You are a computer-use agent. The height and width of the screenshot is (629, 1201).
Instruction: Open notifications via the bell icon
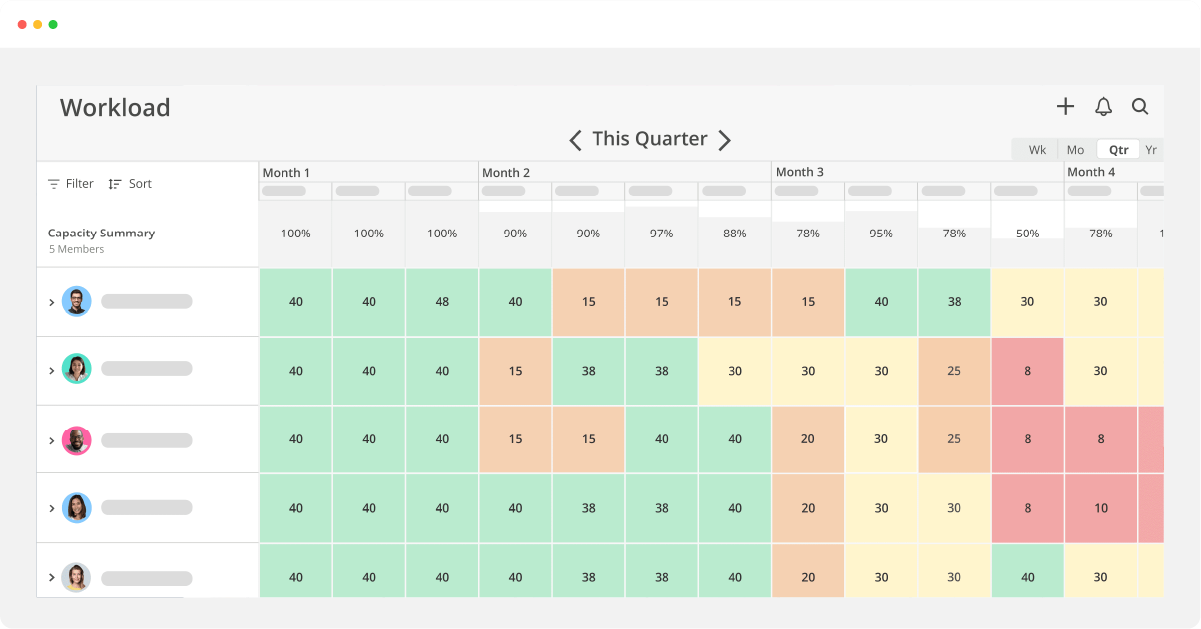click(x=1103, y=106)
